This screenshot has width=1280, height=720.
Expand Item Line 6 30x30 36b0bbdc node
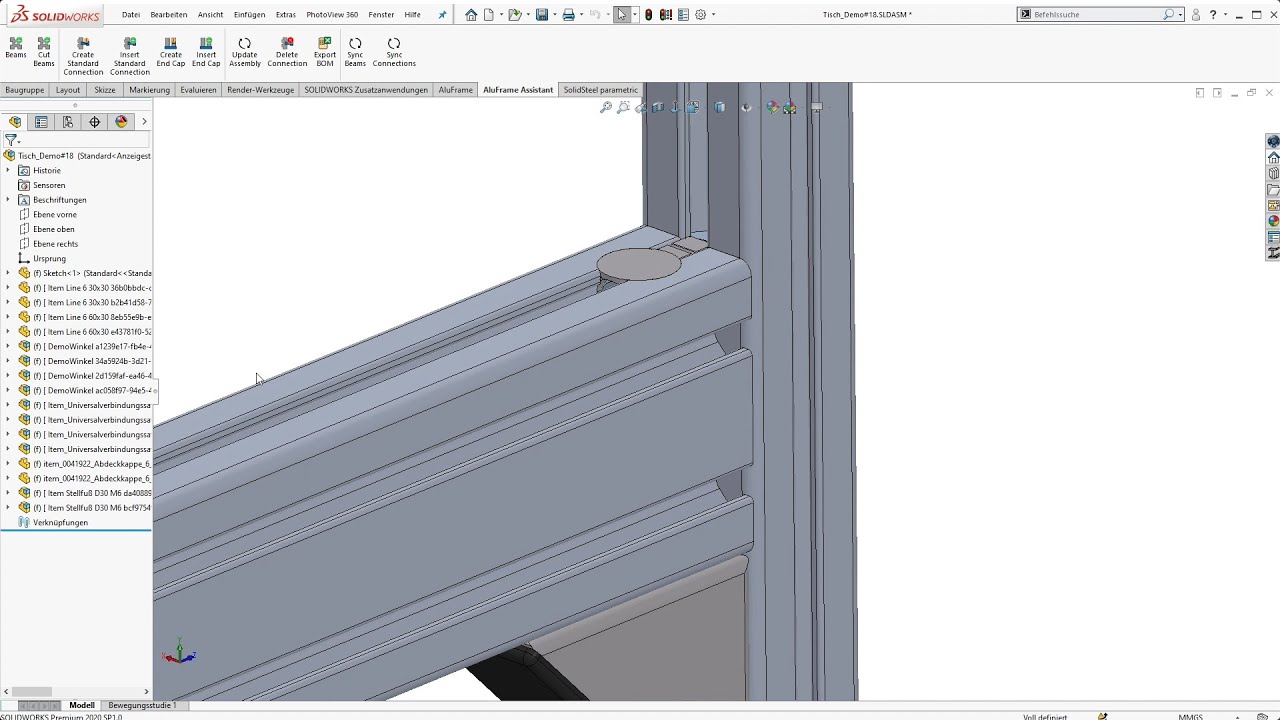click(x=8, y=288)
